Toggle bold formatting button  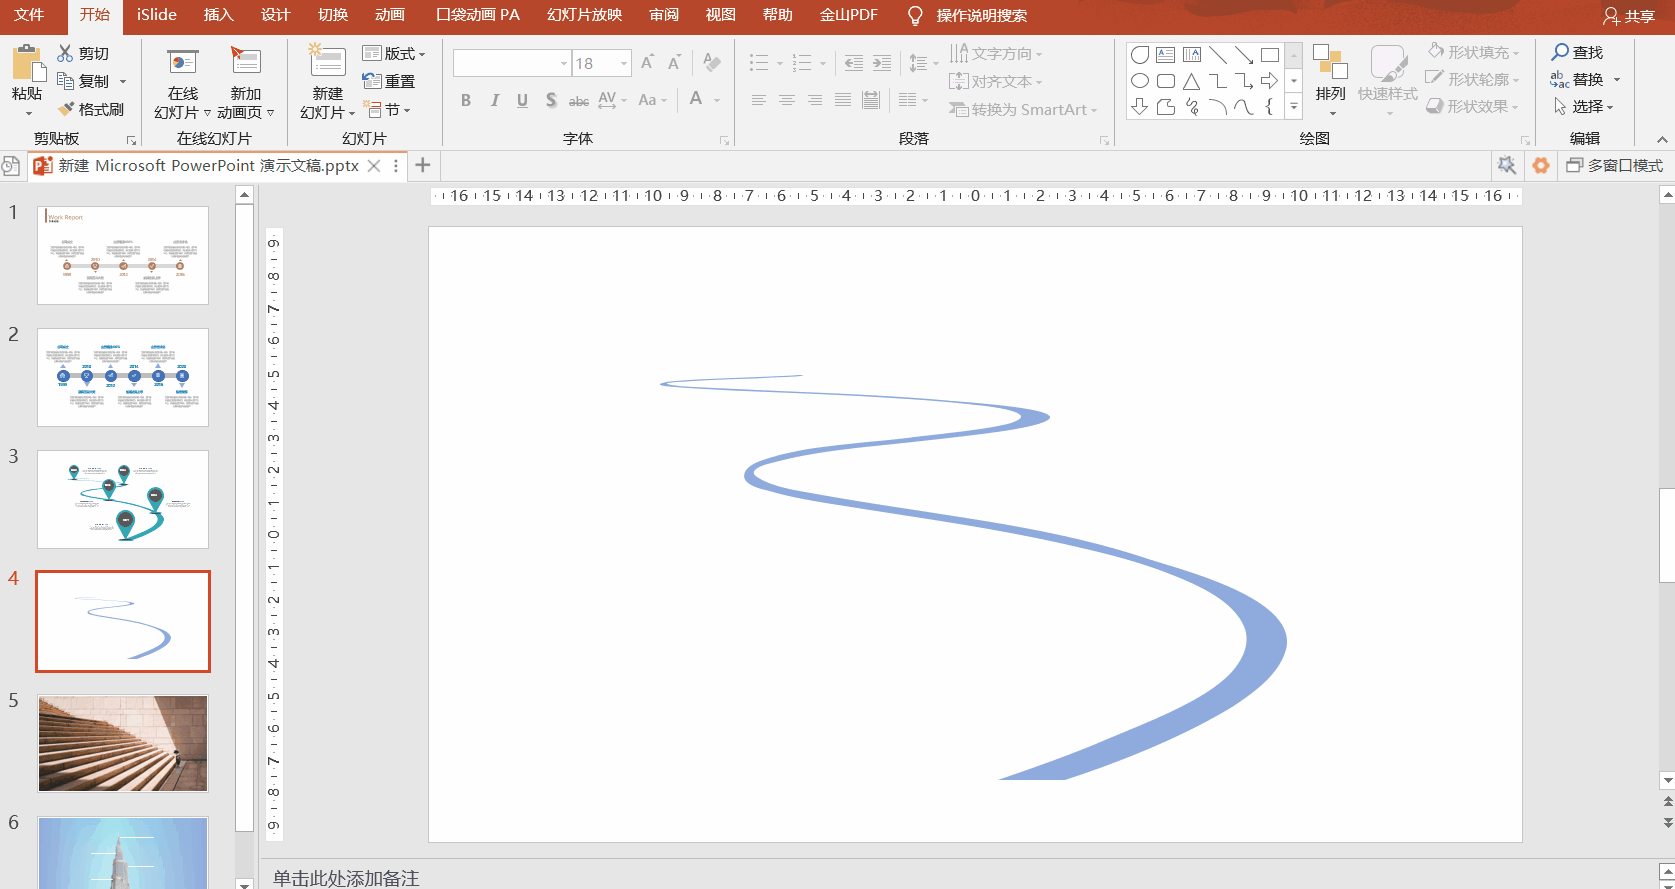click(x=466, y=100)
